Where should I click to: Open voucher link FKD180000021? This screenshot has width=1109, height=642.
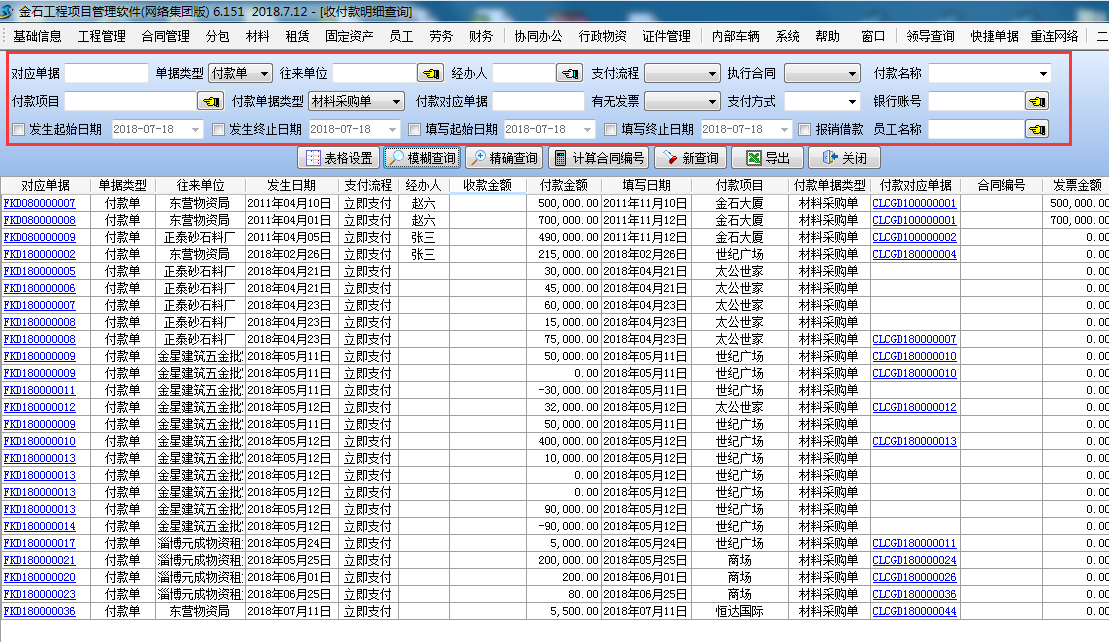click(x=40, y=560)
